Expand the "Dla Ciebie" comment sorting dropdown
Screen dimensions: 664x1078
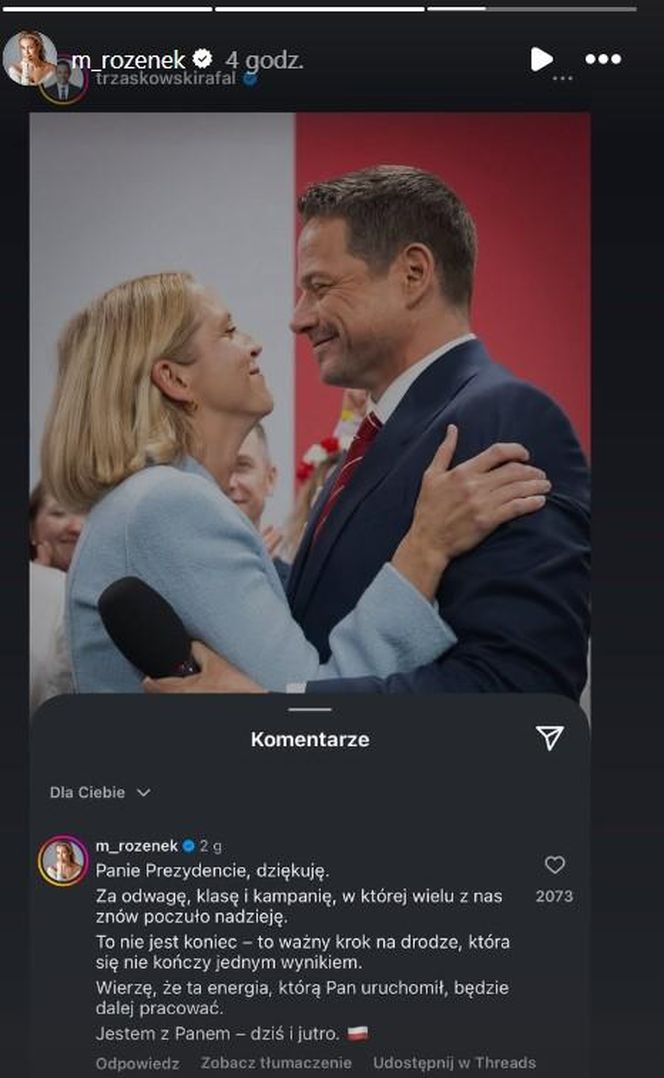(100, 792)
